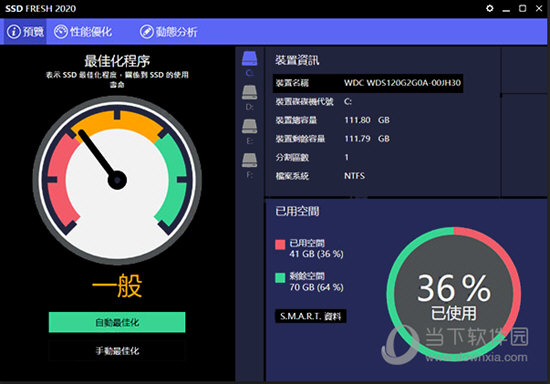Click the optimization gauge dial
The image size is (550, 384).
point(117,180)
